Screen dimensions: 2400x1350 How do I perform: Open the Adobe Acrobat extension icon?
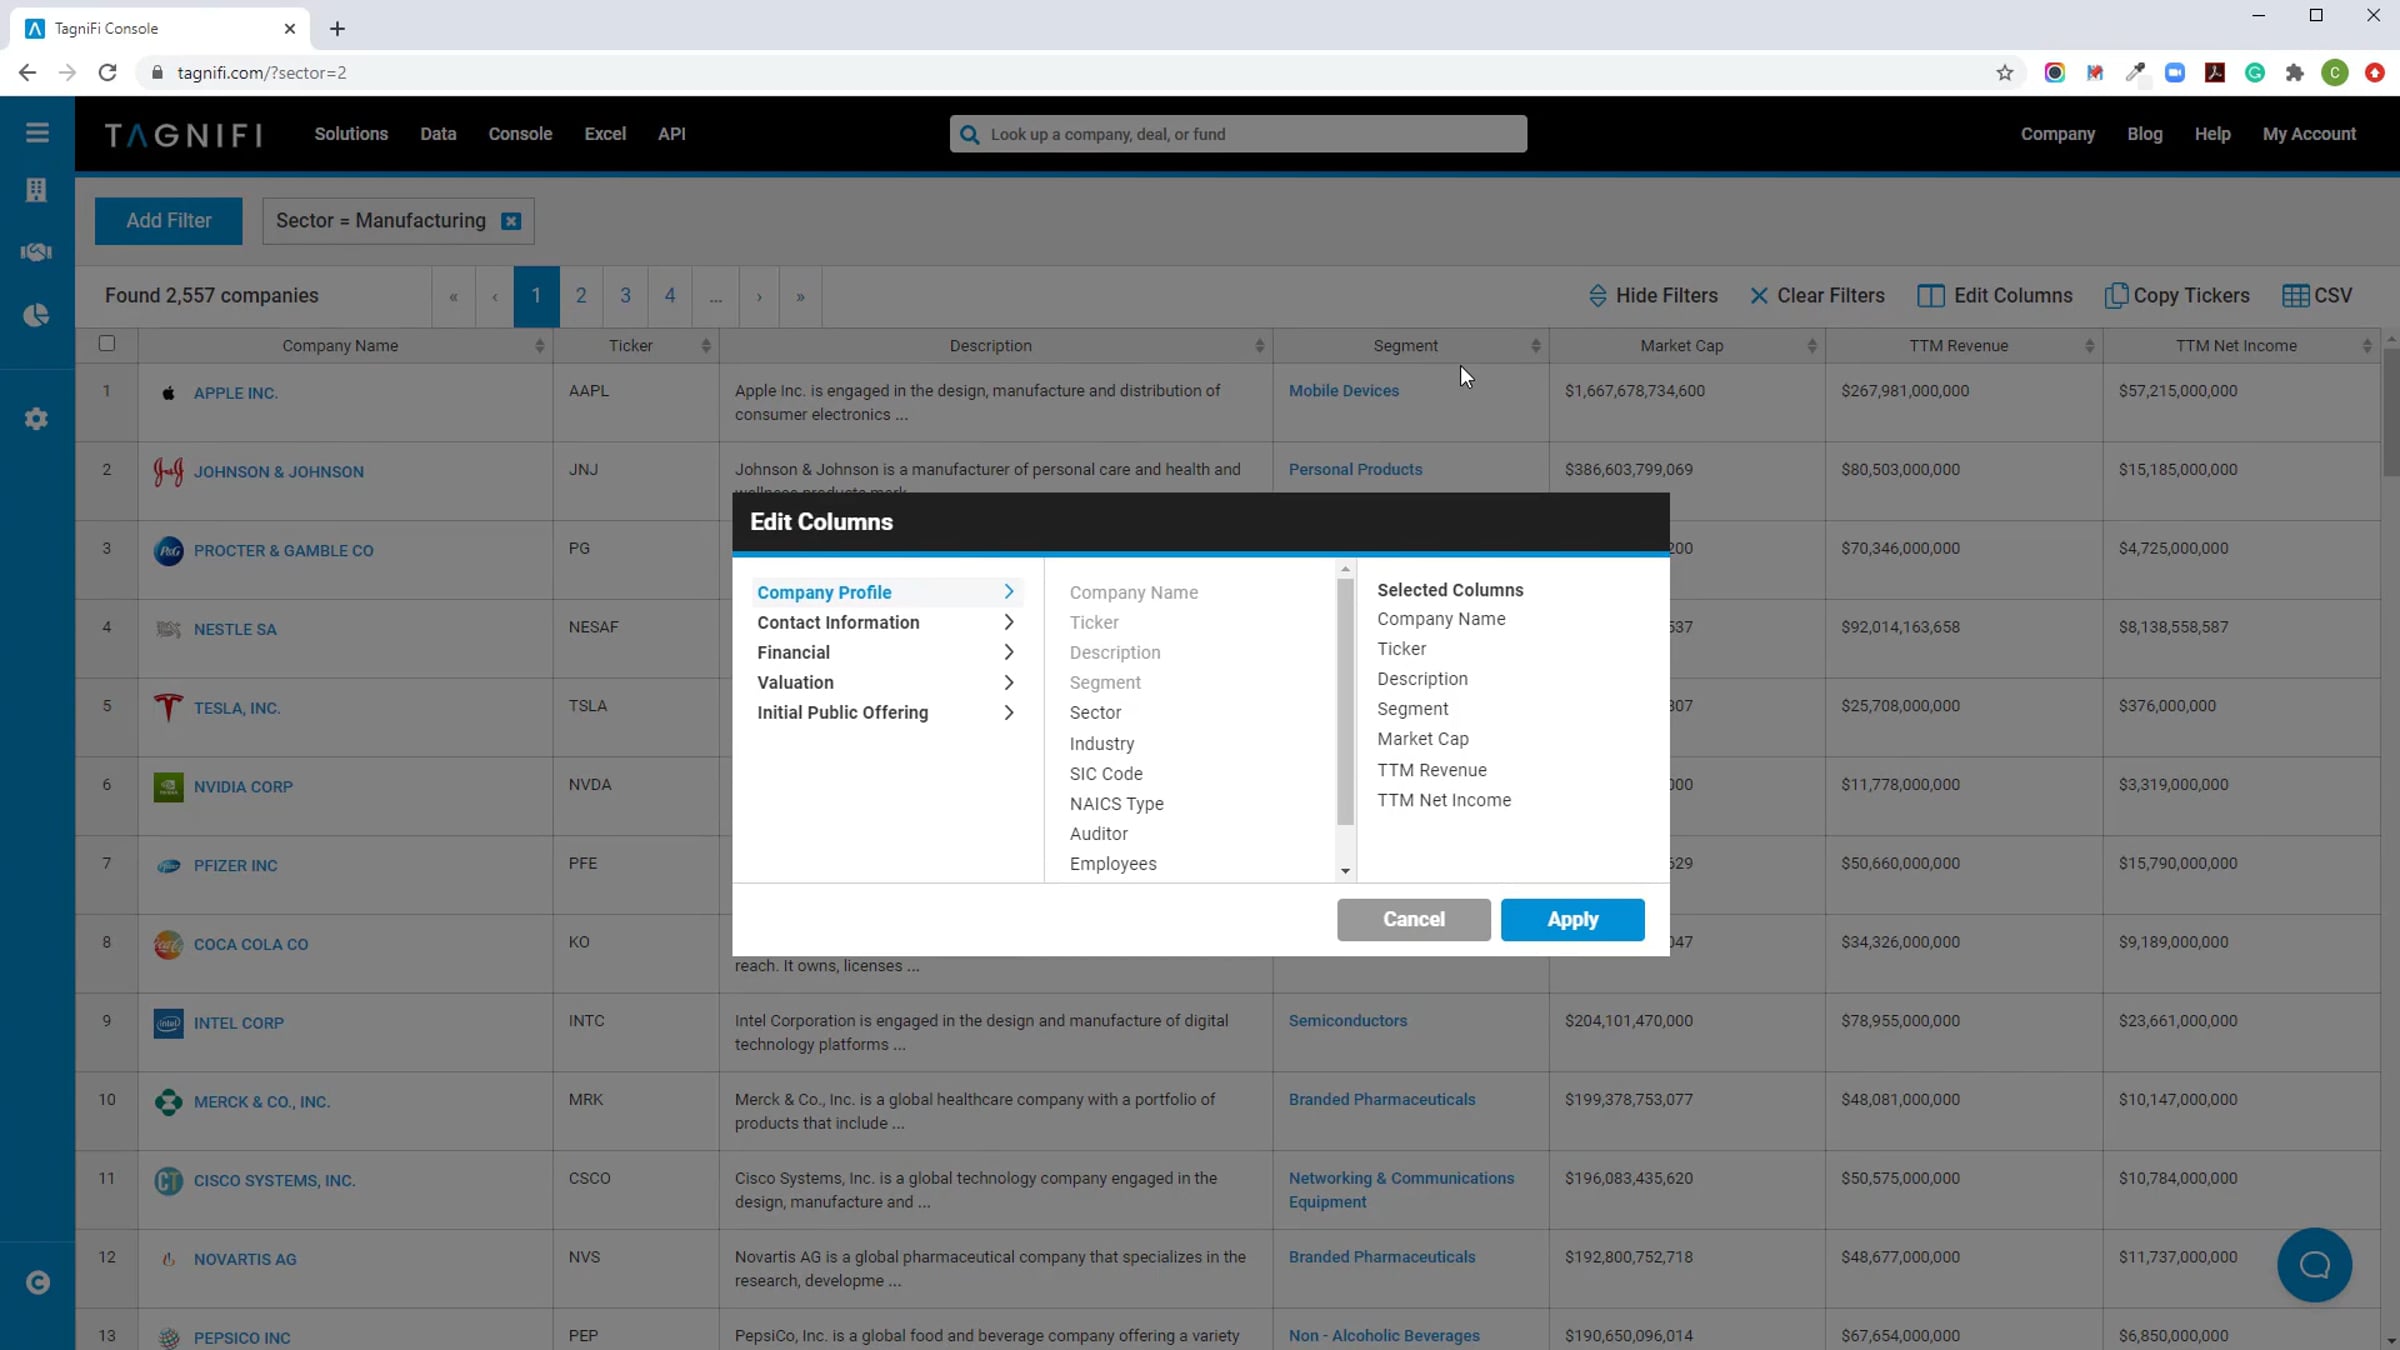coord(2214,73)
